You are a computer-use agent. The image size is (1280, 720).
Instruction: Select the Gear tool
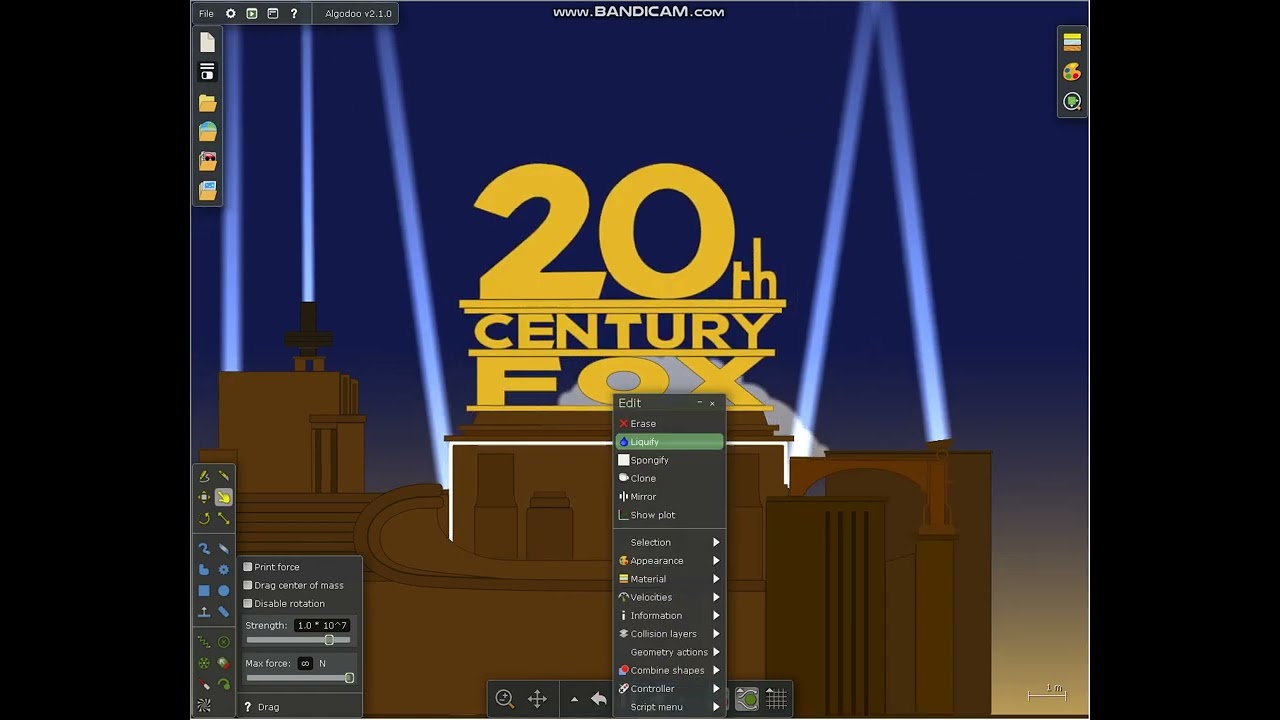click(x=223, y=569)
